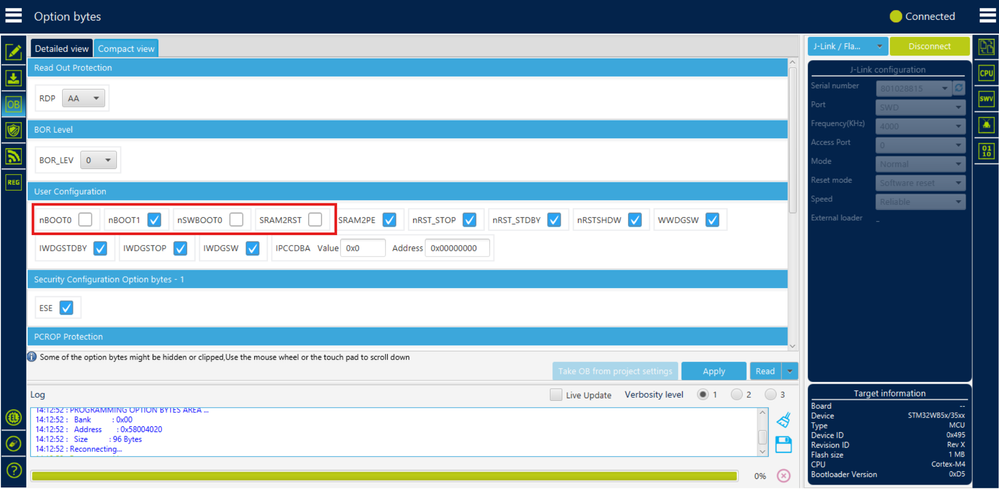This screenshot has width=999, height=489.
Task: Open the CPU icon in right sidebar
Action: (x=986, y=73)
